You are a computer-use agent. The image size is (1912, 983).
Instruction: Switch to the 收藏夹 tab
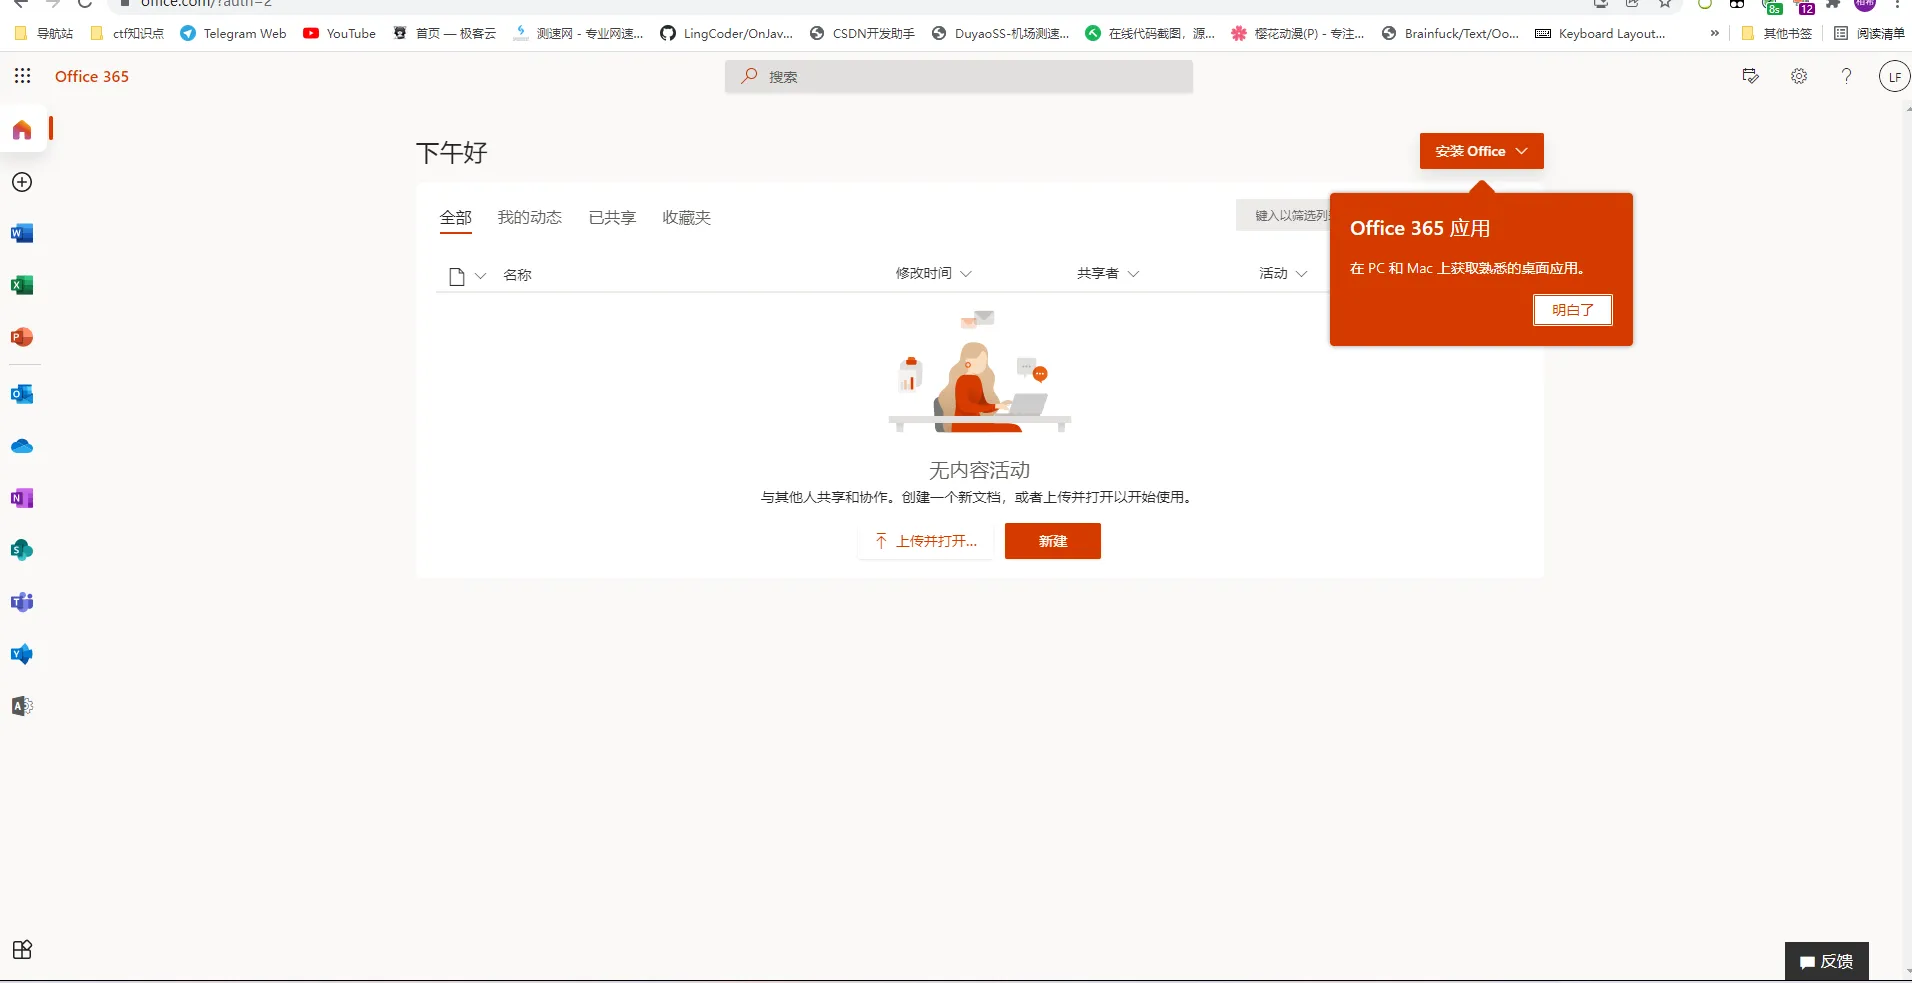coord(686,217)
